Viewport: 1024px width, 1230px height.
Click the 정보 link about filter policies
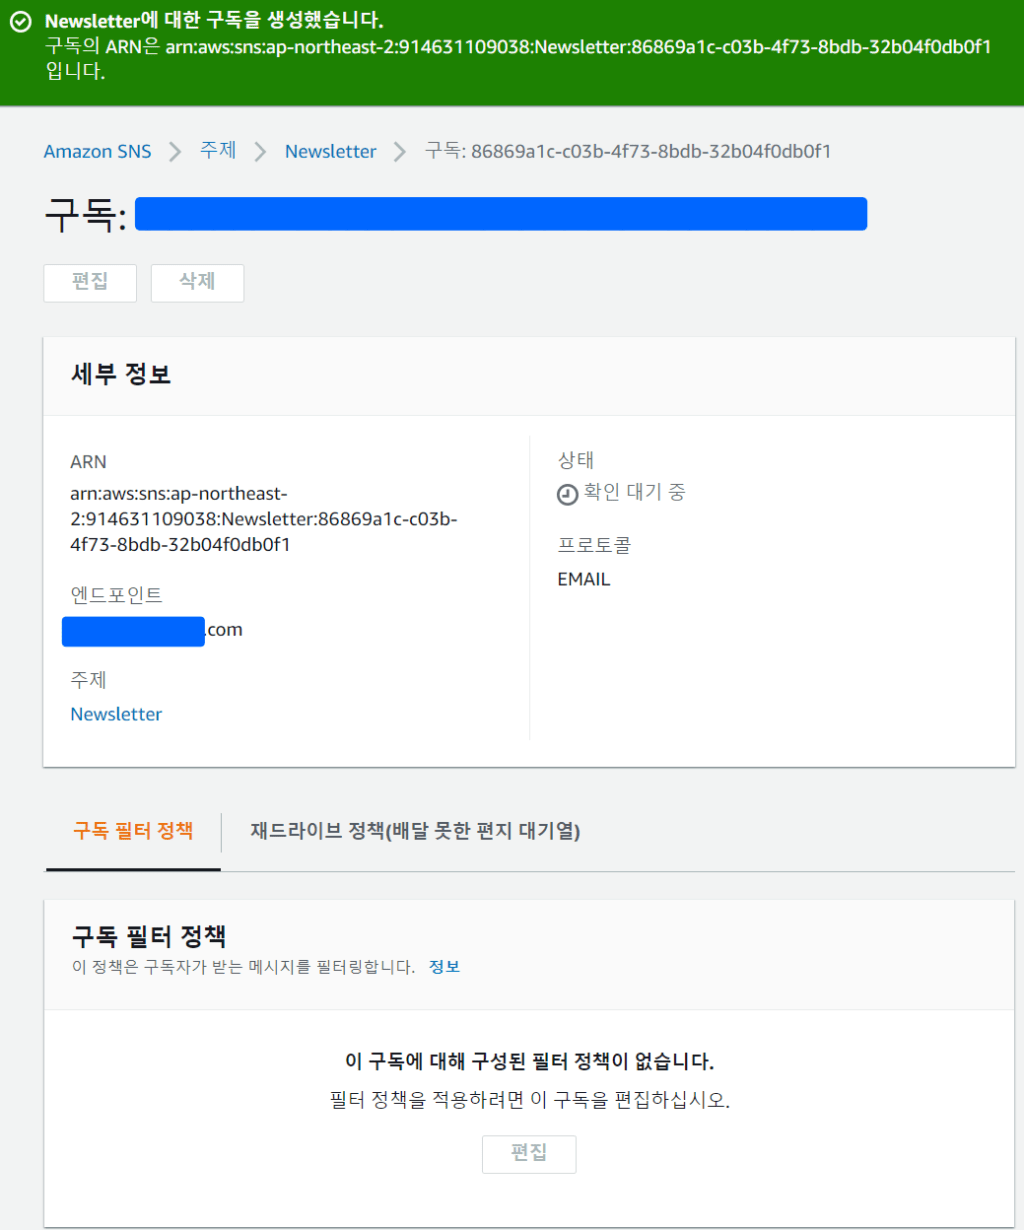(x=444, y=966)
